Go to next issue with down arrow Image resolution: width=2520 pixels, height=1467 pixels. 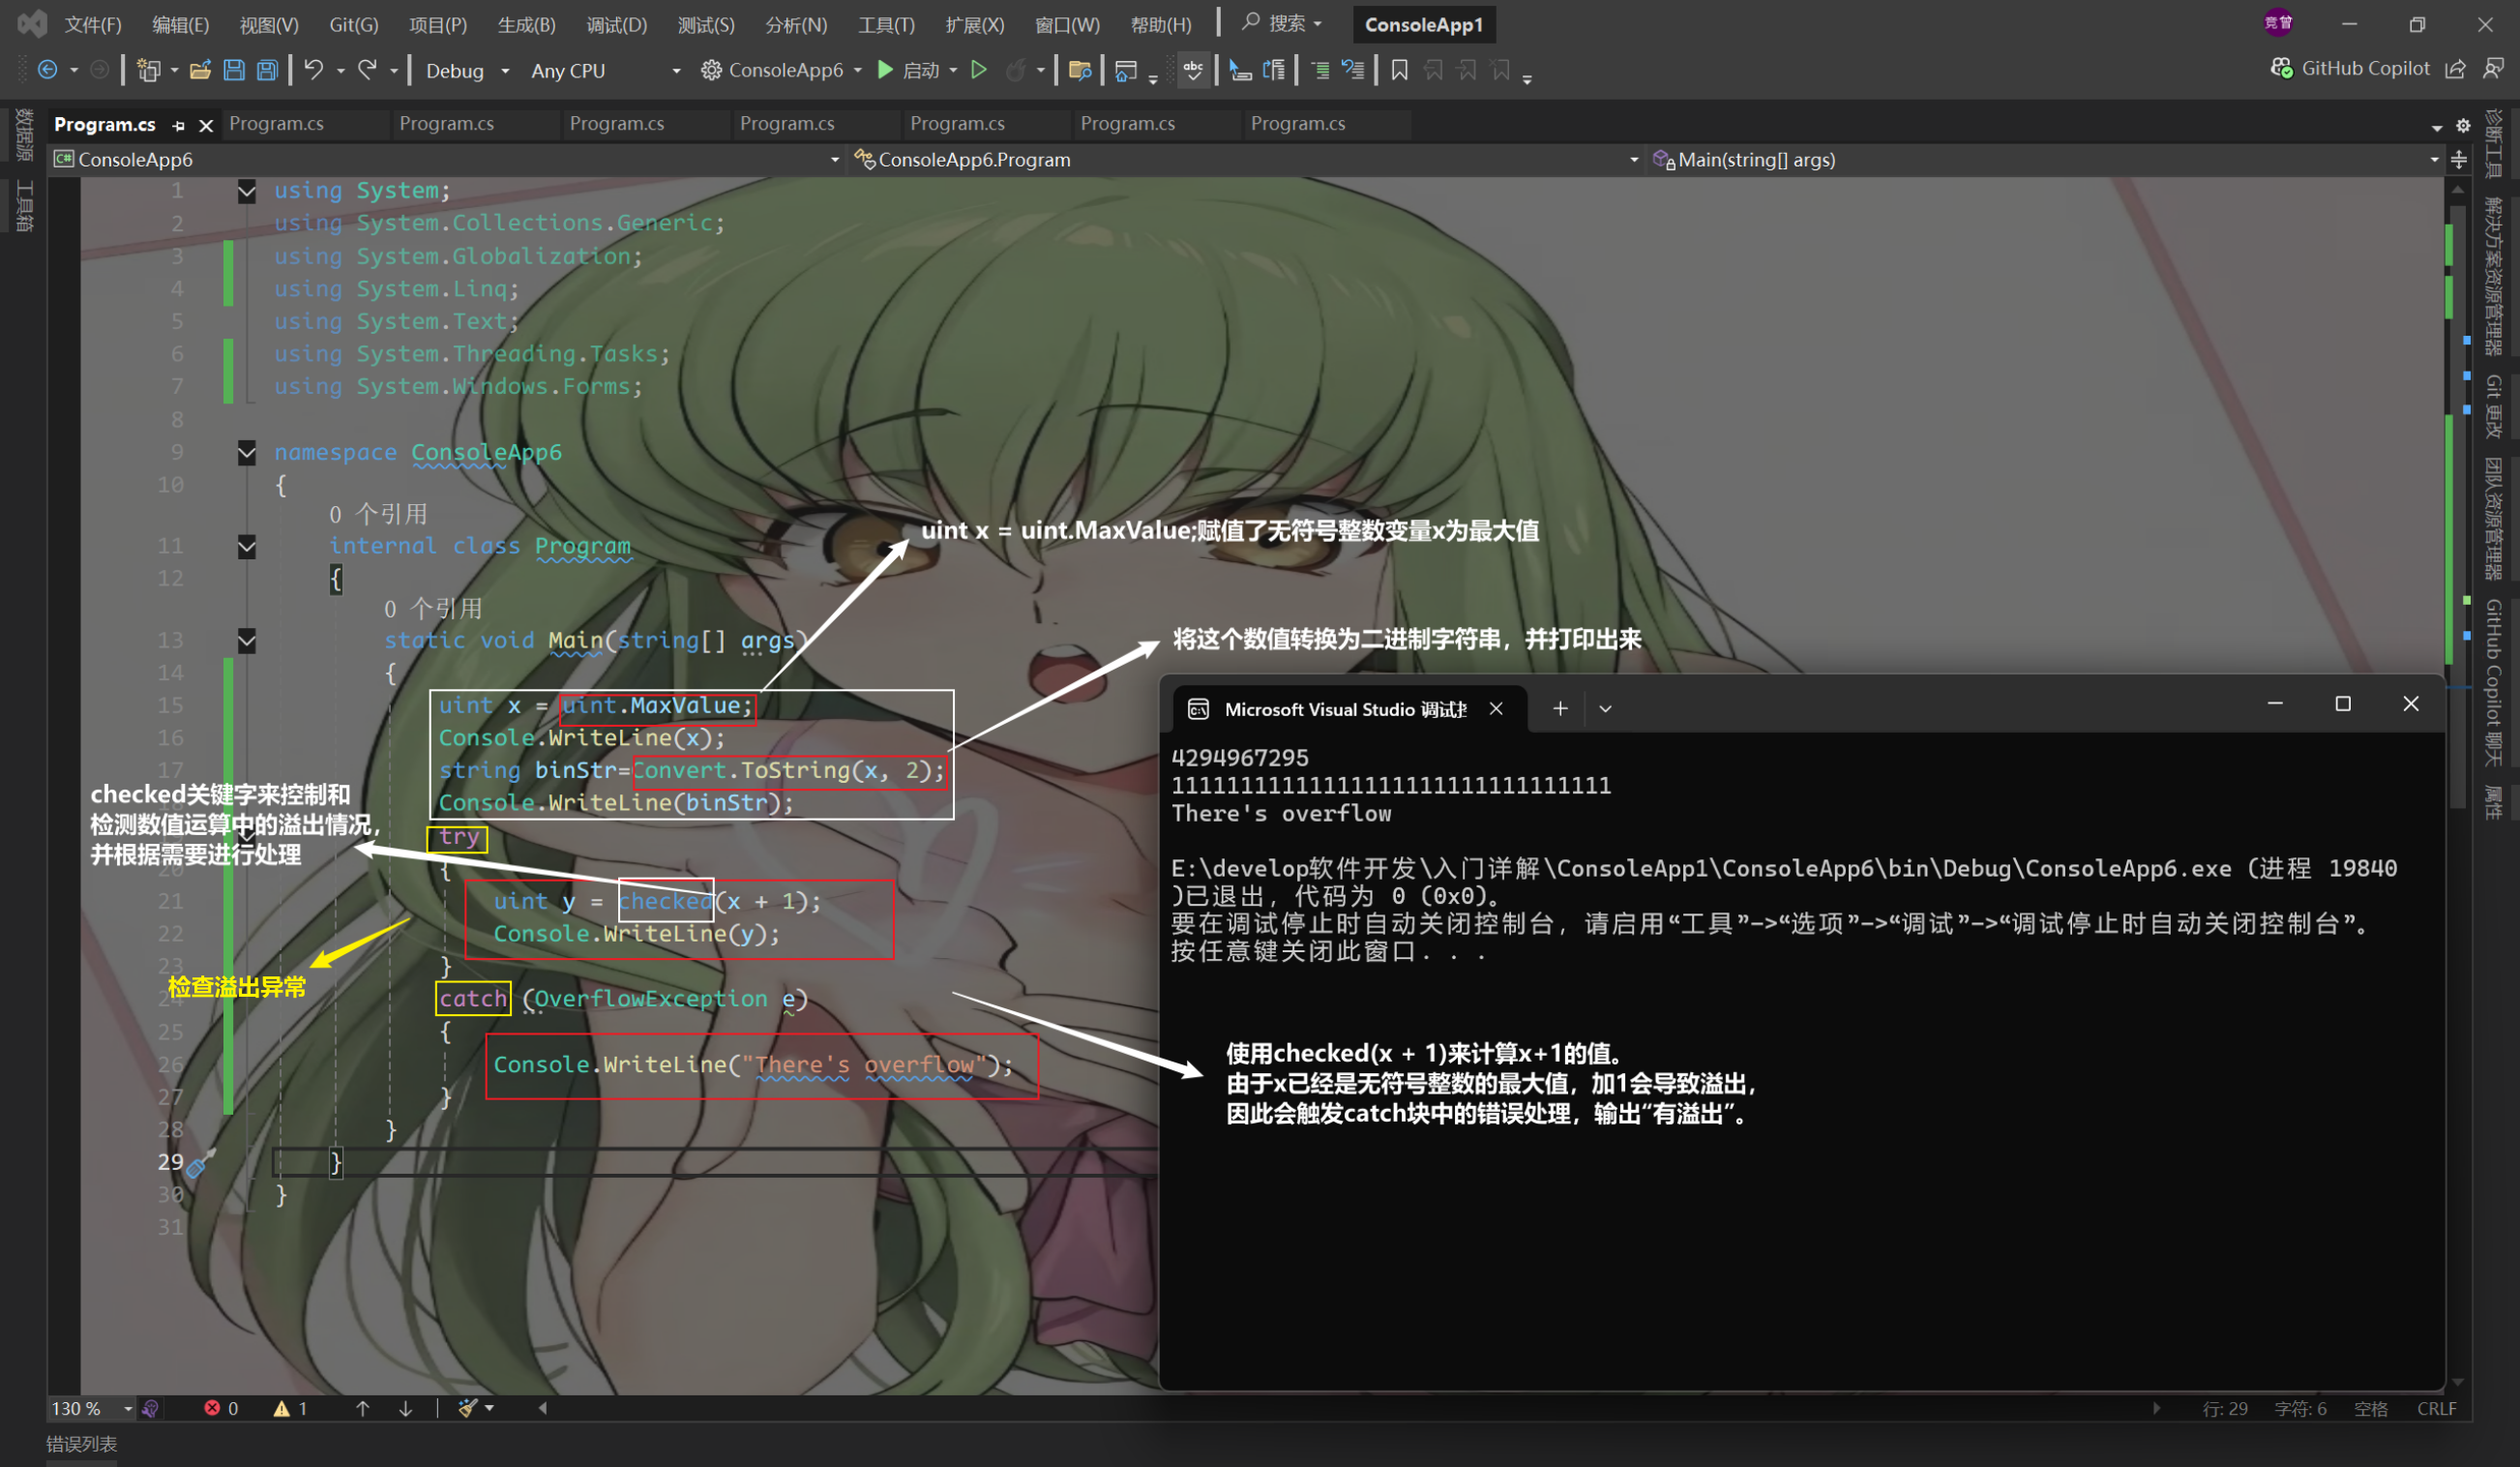[405, 1408]
